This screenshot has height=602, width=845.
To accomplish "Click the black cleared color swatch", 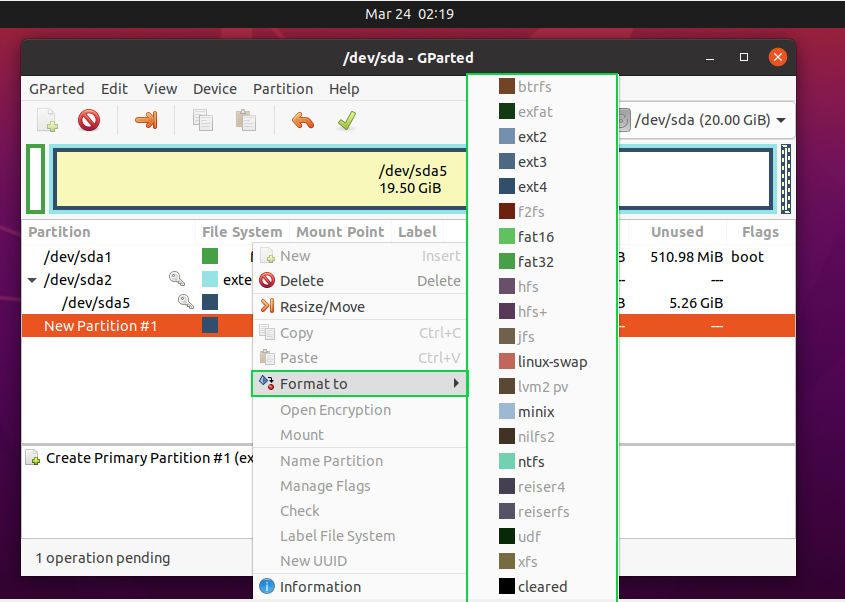I will pos(507,586).
